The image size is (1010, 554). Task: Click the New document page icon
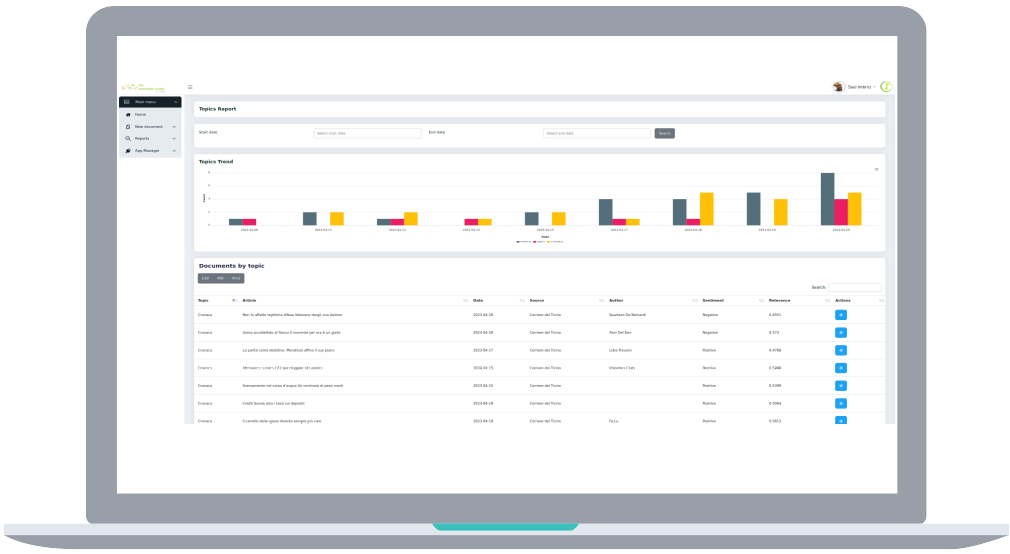click(x=128, y=127)
